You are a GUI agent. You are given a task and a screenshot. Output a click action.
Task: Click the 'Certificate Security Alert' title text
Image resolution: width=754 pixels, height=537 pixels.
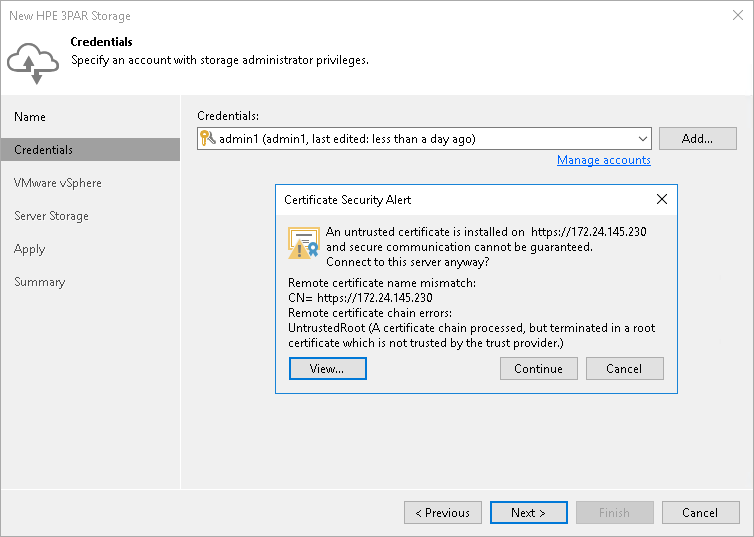pyautogui.click(x=348, y=200)
